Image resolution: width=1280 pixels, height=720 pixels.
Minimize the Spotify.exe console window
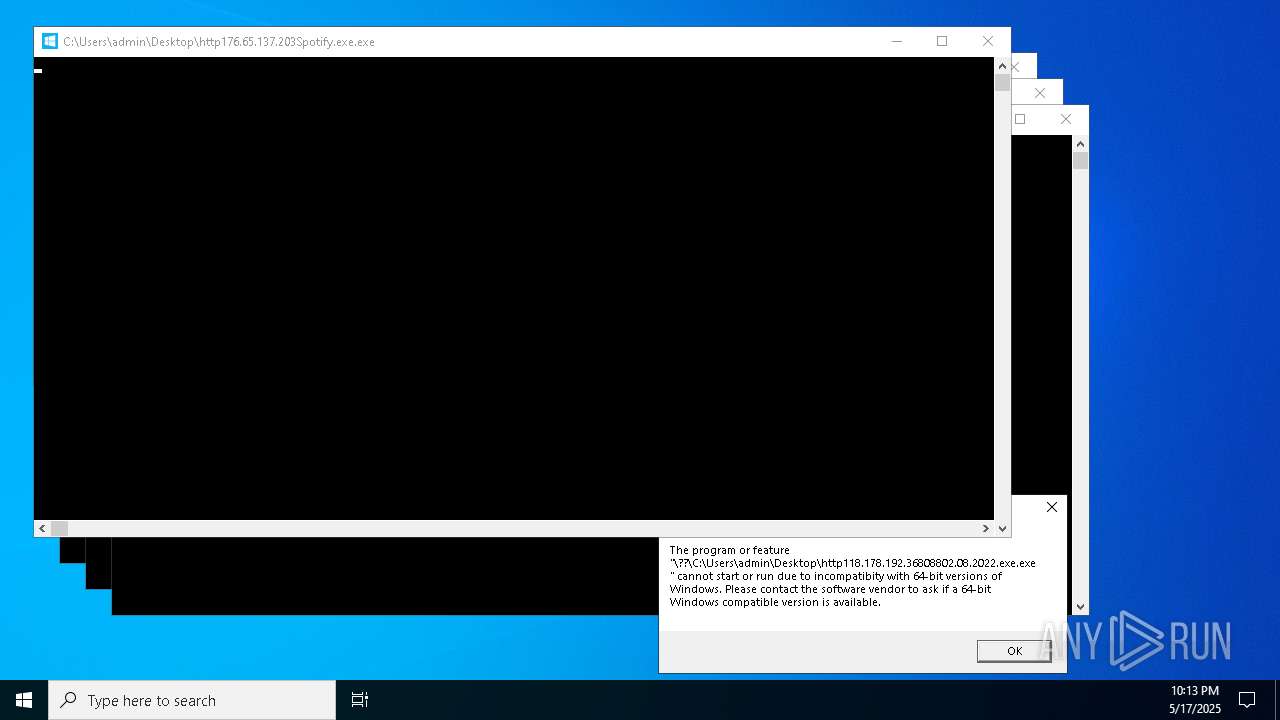tap(896, 41)
